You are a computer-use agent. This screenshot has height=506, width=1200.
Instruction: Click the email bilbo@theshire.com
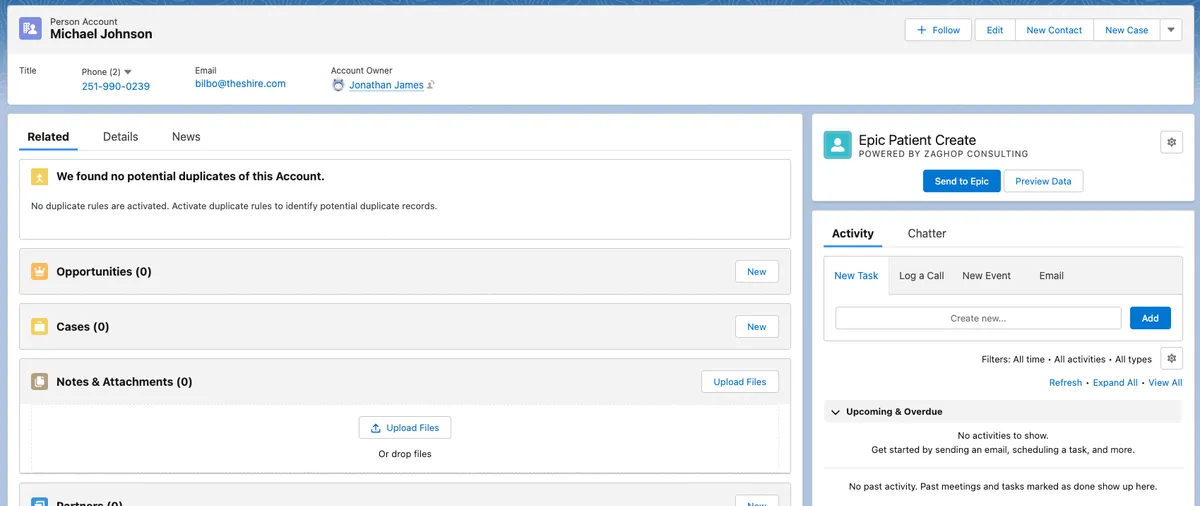tap(240, 84)
